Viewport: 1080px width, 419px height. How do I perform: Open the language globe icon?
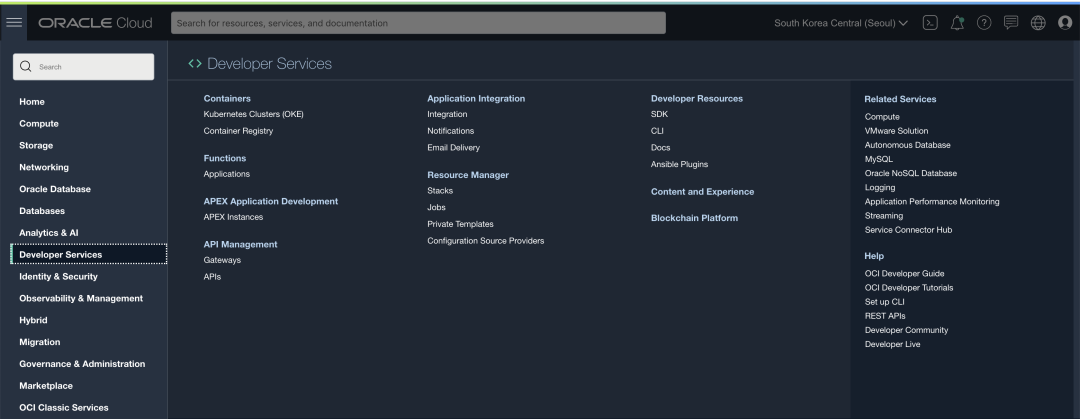tap(1038, 23)
